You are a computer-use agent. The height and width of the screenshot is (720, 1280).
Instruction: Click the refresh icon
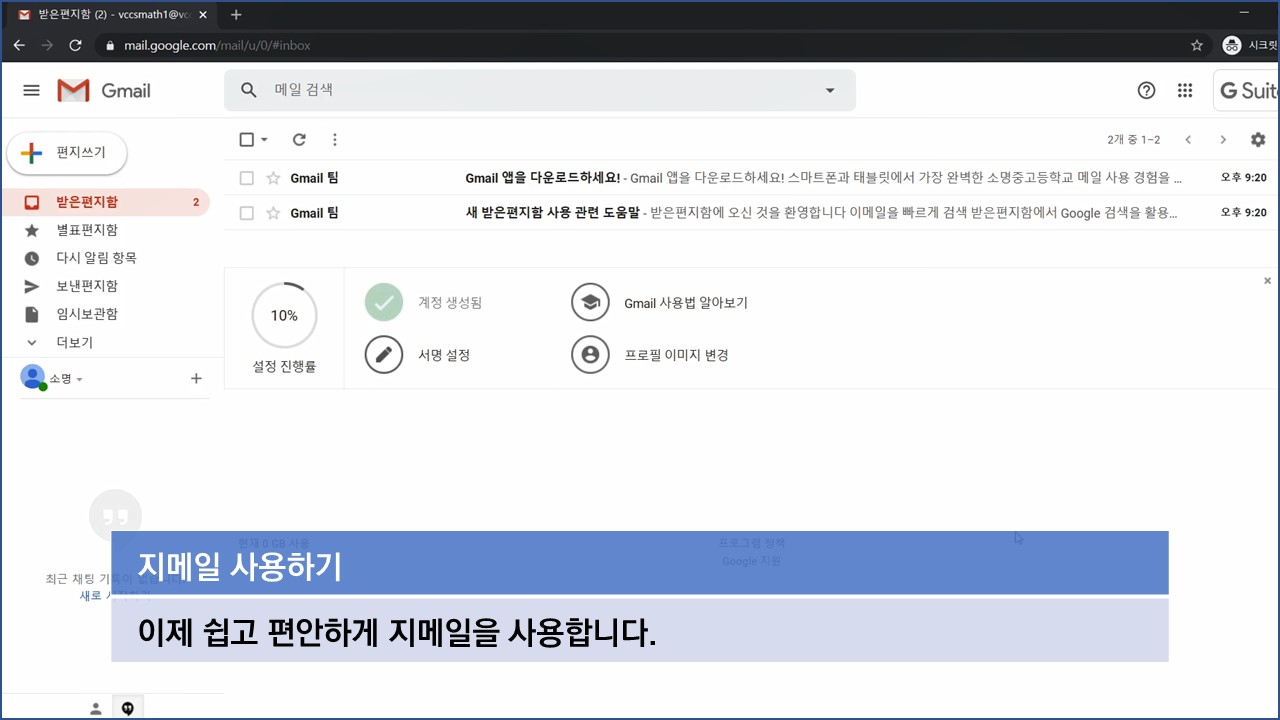click(x=299, y=140)
